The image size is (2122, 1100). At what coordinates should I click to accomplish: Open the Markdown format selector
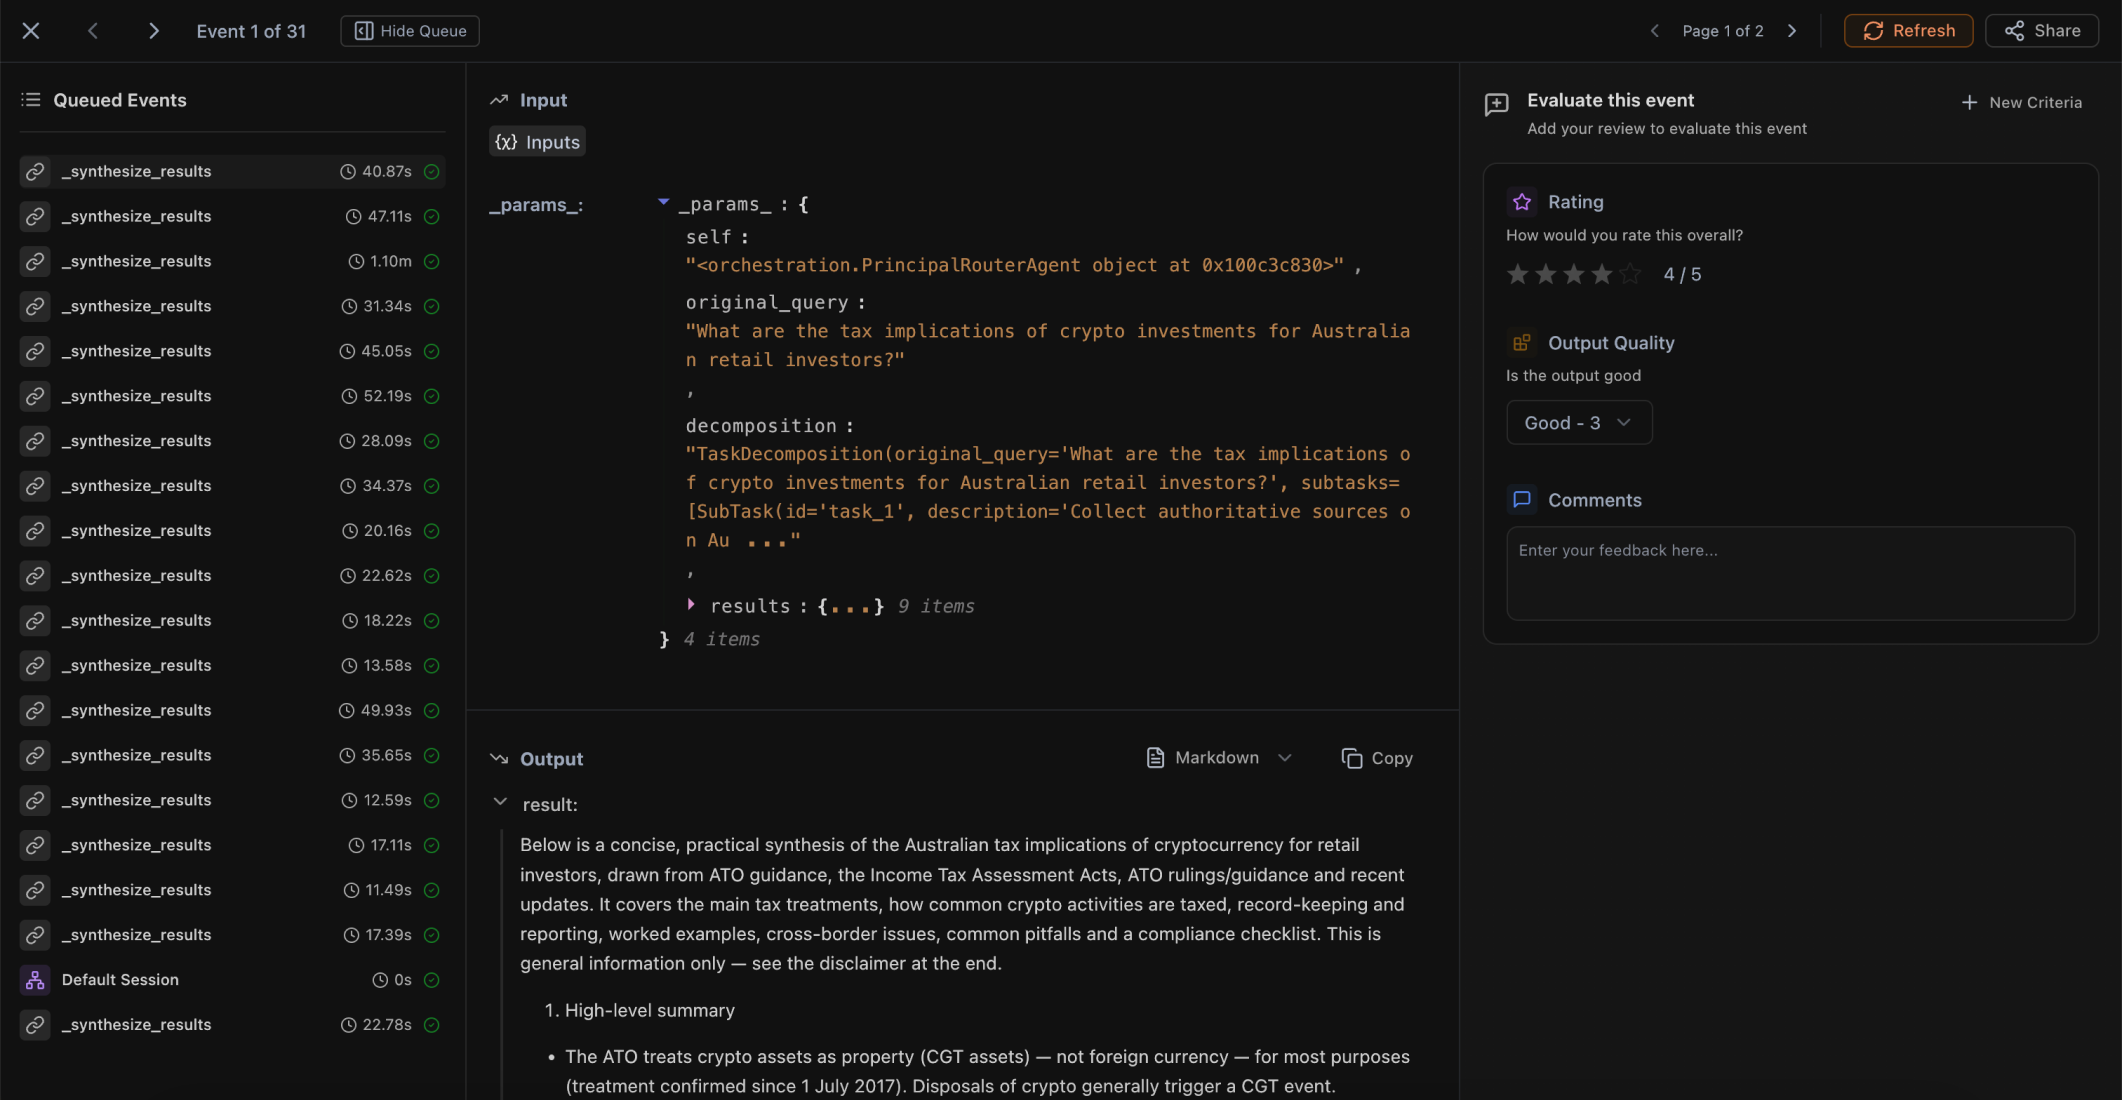(1218, 757)
